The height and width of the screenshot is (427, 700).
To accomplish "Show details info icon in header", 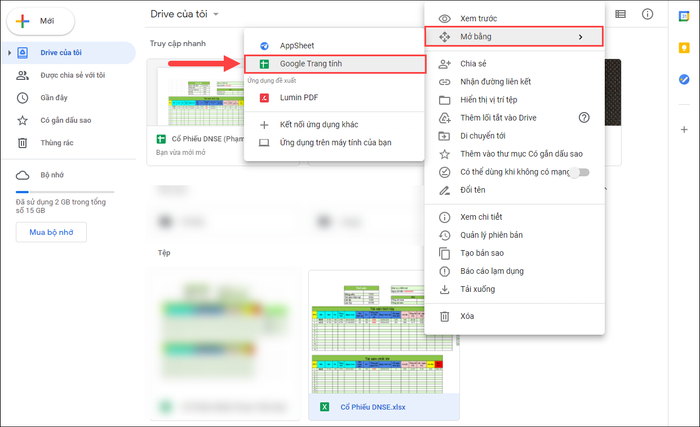I will [647, 14].
